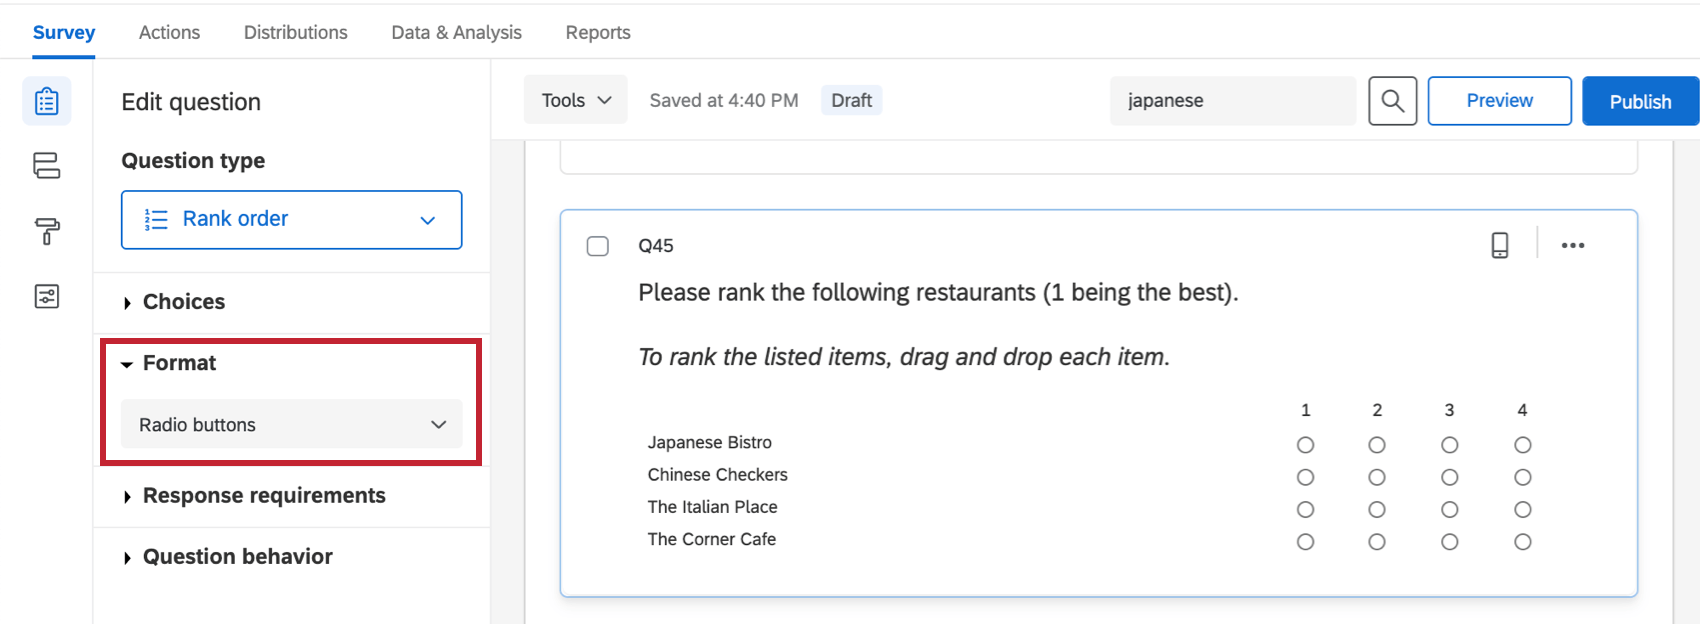Expand Response requirements section
The height and width of the screenshot is (624, 1700).
click(x=262, y=495)
